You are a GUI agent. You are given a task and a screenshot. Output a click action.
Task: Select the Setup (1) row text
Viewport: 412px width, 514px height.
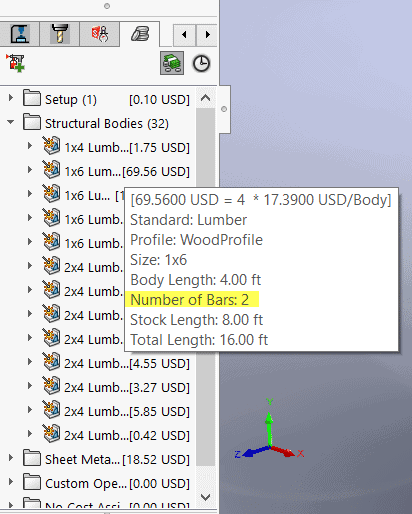(x=71, y=99)
